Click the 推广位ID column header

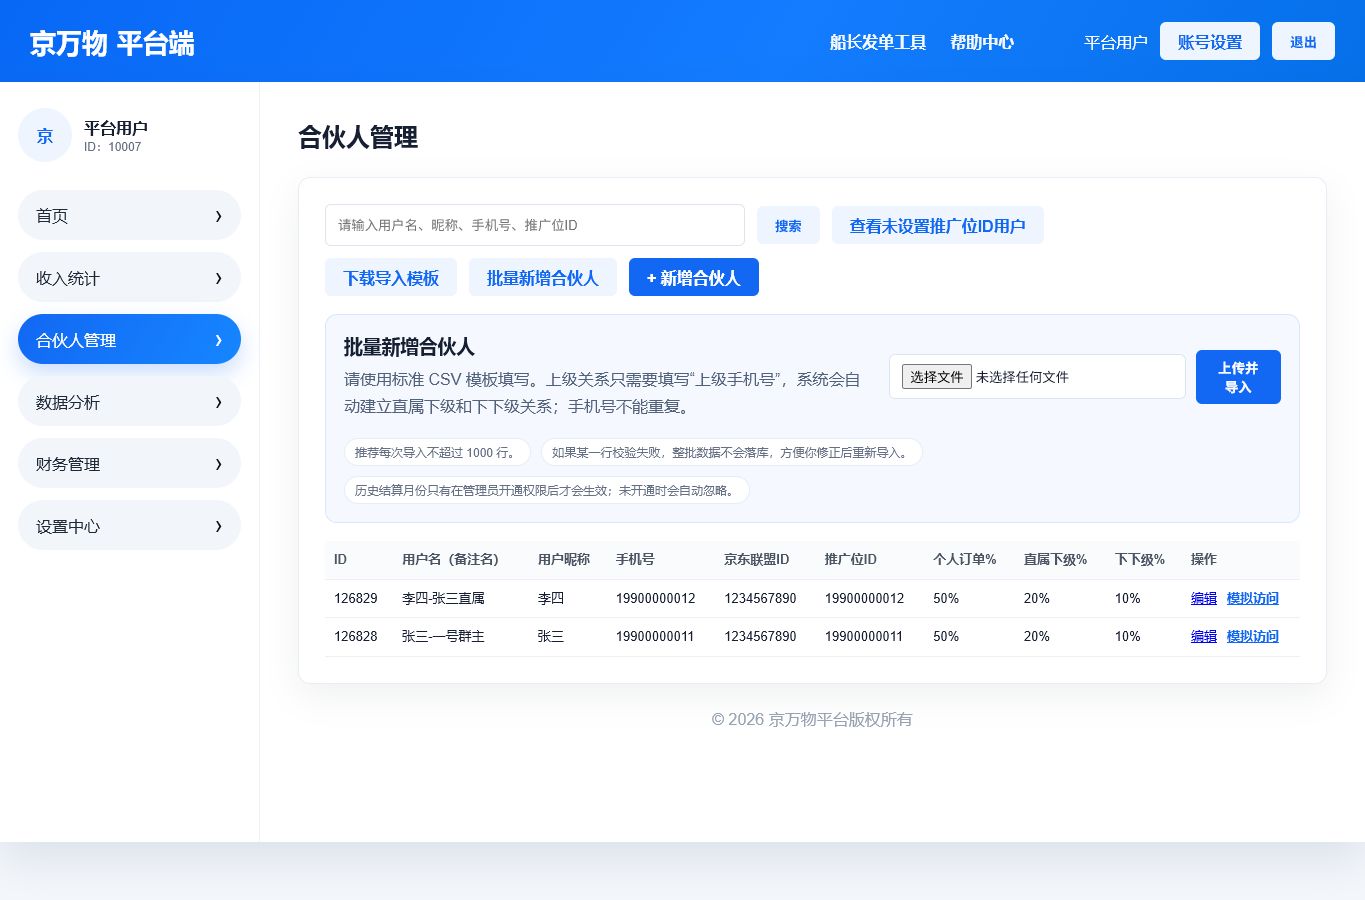[851, 559]
